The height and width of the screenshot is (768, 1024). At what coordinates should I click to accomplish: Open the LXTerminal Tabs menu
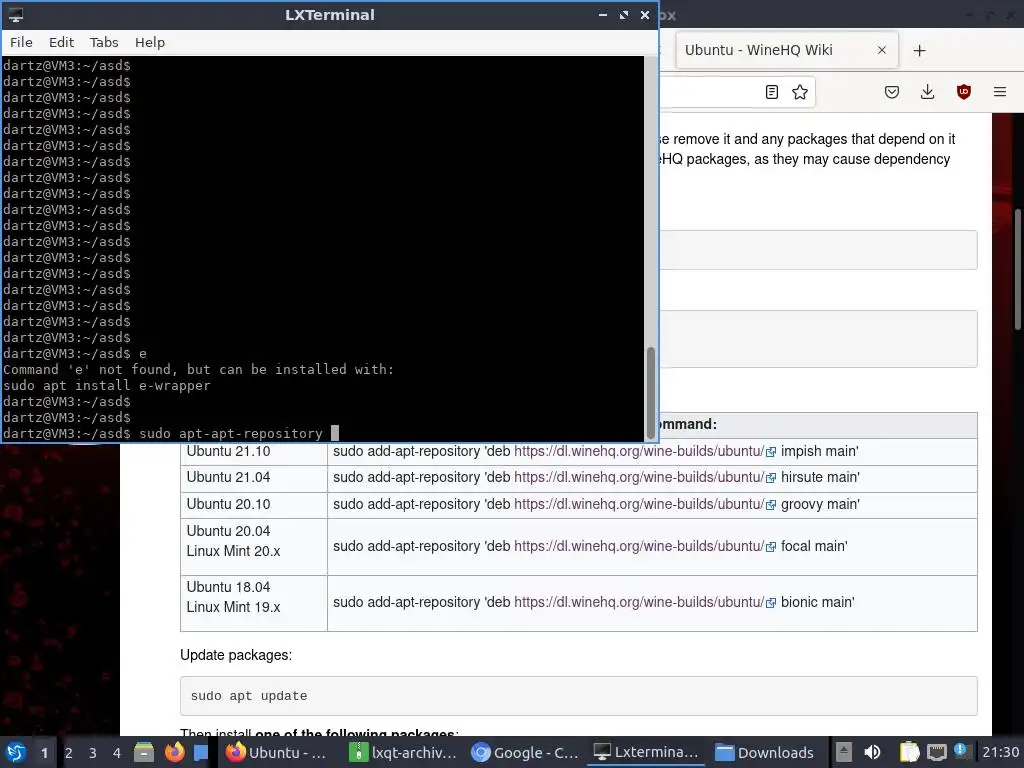(x=104, y=42)
